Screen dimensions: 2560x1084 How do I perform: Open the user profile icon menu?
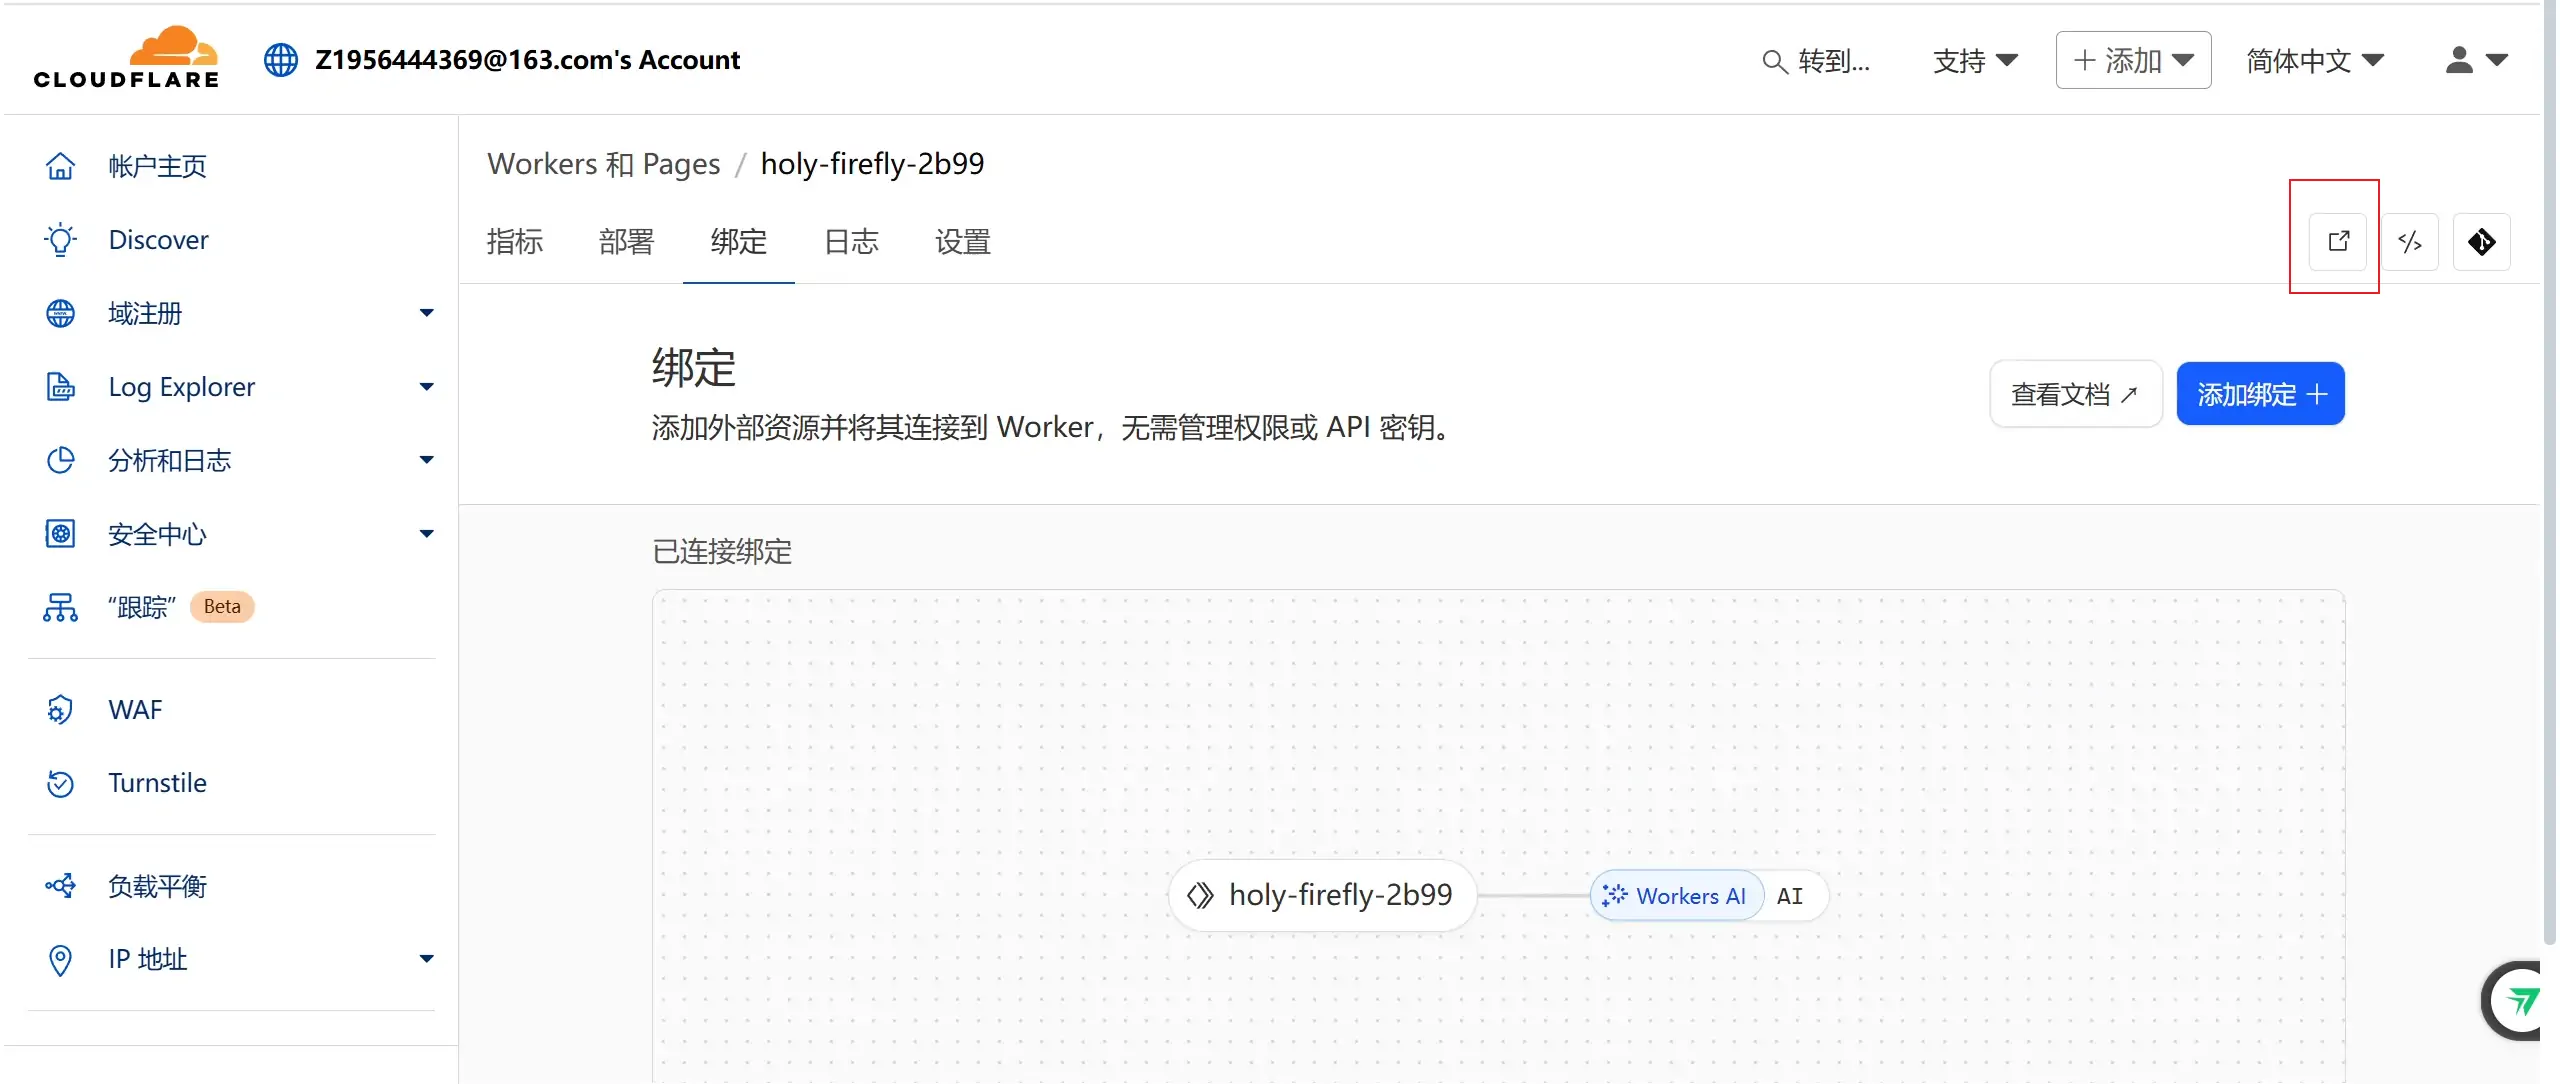pyautogui.click(x=2476, y=60)
